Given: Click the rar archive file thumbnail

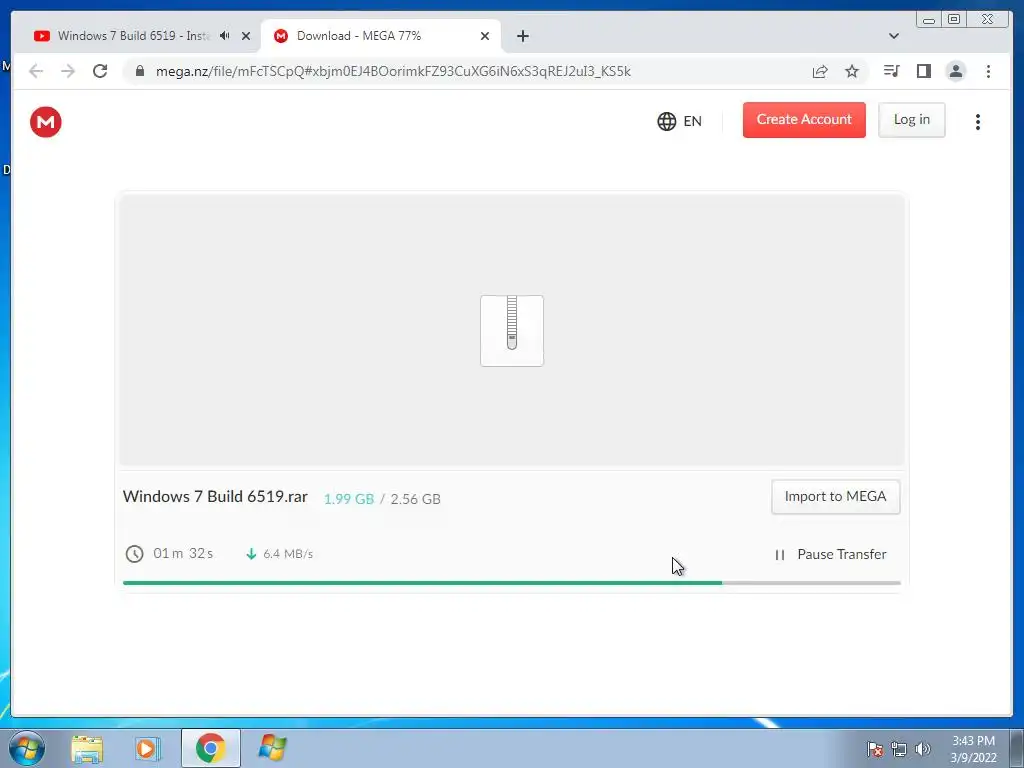Looking at the screenshot, I should pyautogui.click(x=512, y=330).
